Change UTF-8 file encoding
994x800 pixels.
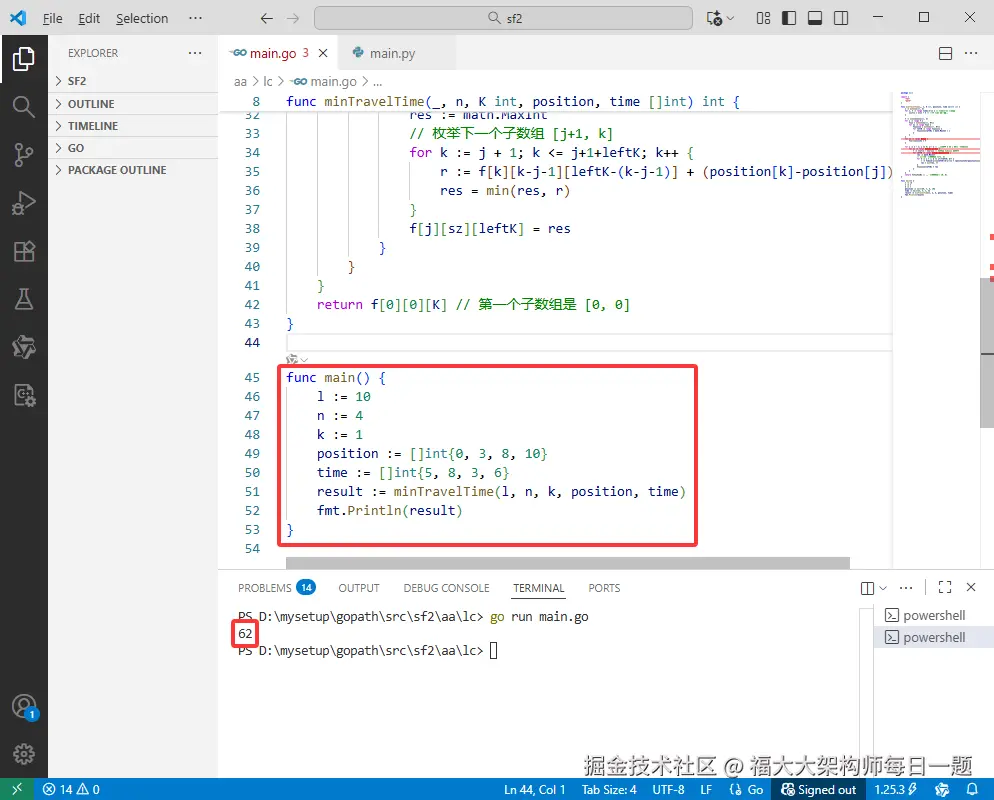coord(668,789)
